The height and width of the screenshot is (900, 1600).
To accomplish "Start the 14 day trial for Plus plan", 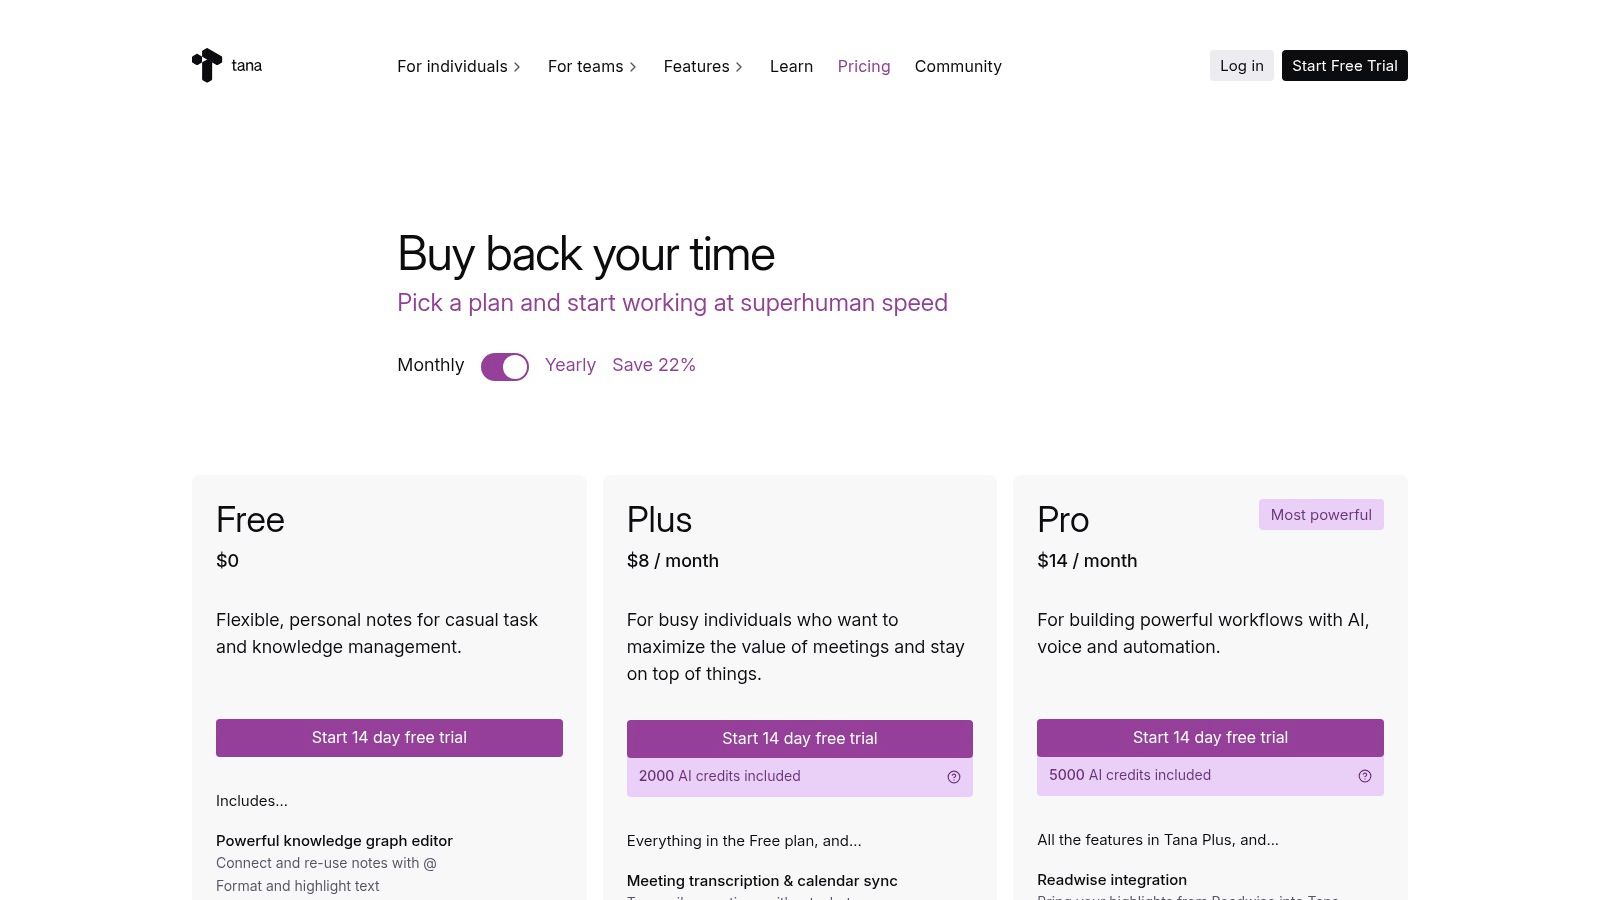I will [x=799, y=739].
